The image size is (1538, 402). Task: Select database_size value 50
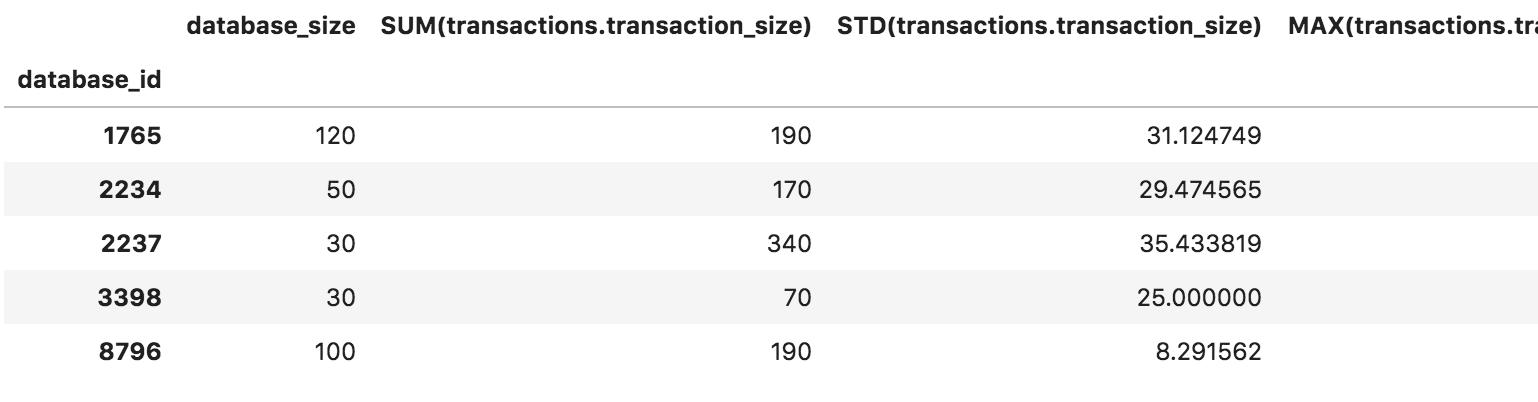[x=341, y=189]
